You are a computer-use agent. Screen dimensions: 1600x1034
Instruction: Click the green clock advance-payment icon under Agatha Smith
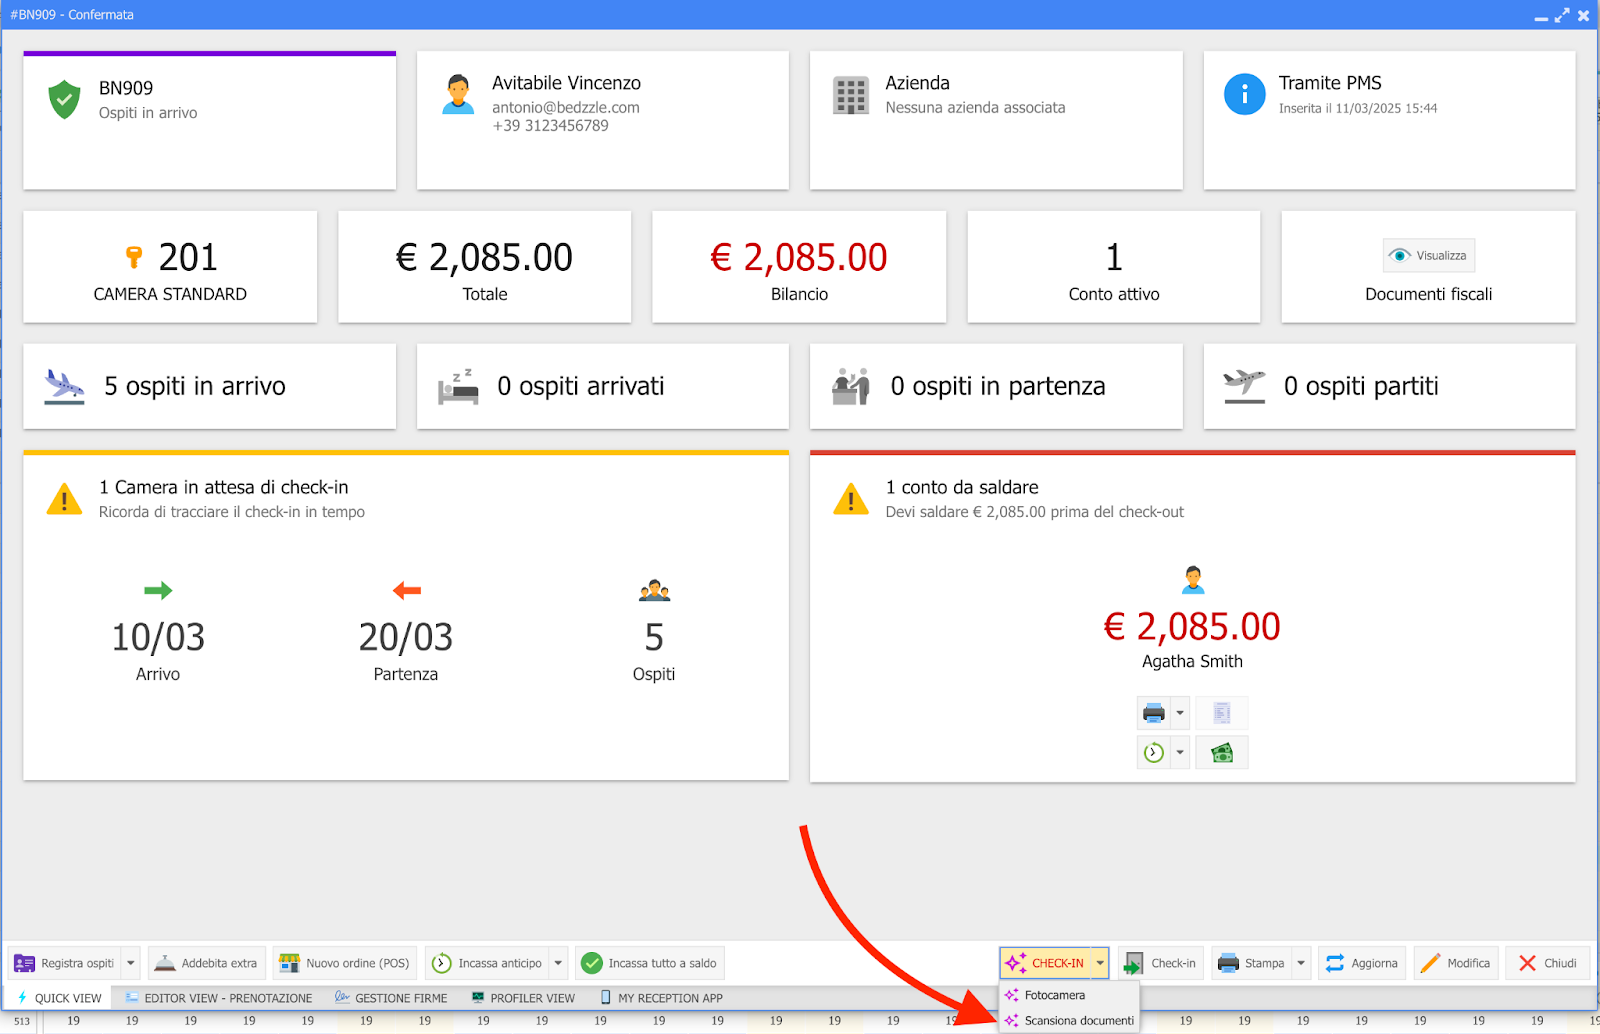1154,753
